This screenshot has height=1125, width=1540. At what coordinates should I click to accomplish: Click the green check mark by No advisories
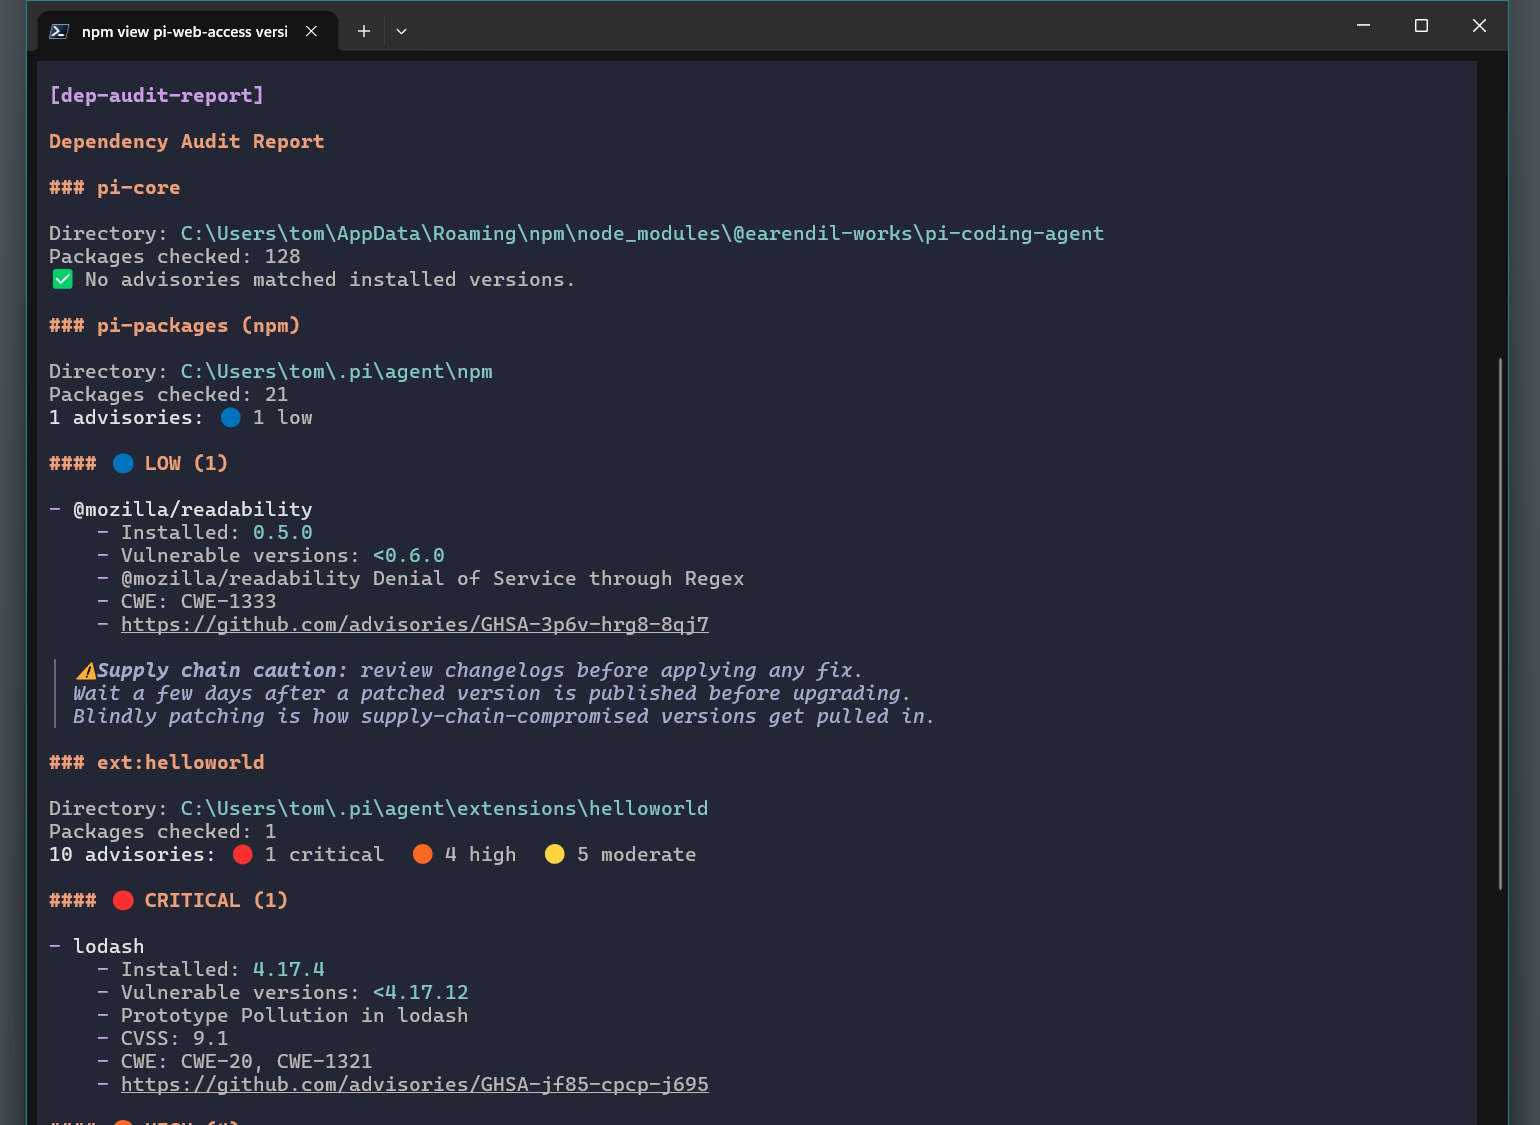click(x=63, y=279)
